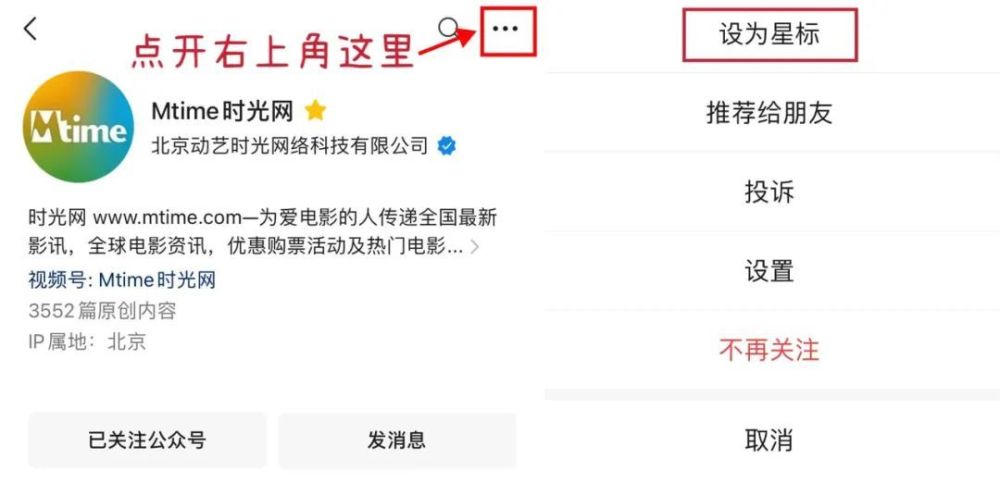1000x483 pixels.
Task: Open 设置 from the action sheet
Action: tap(769, 271)
